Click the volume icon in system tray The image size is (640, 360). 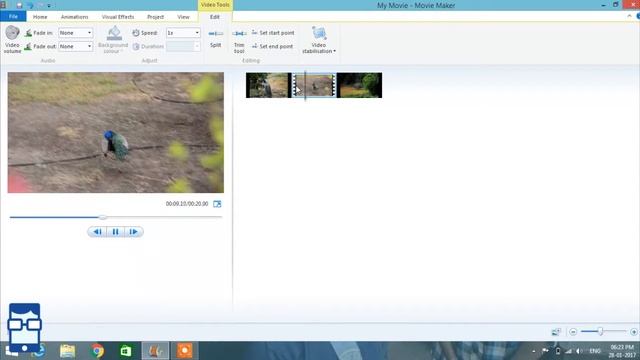coord(579,351)
